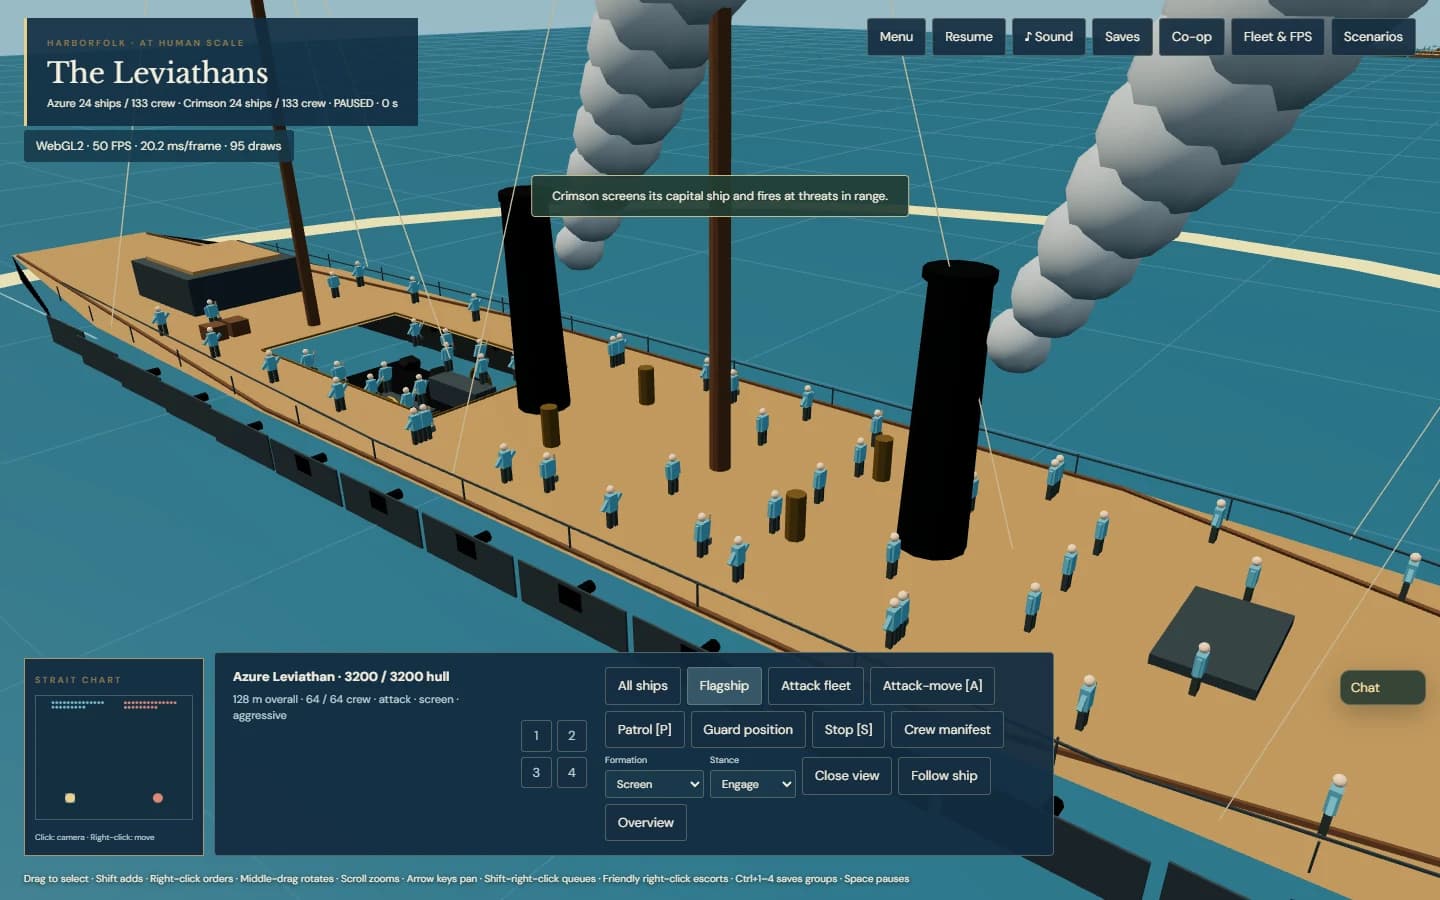Click the Crimson screens capital ship tooltip
The width and height of the screenshot is (1440, 900).
coord(720,196)
